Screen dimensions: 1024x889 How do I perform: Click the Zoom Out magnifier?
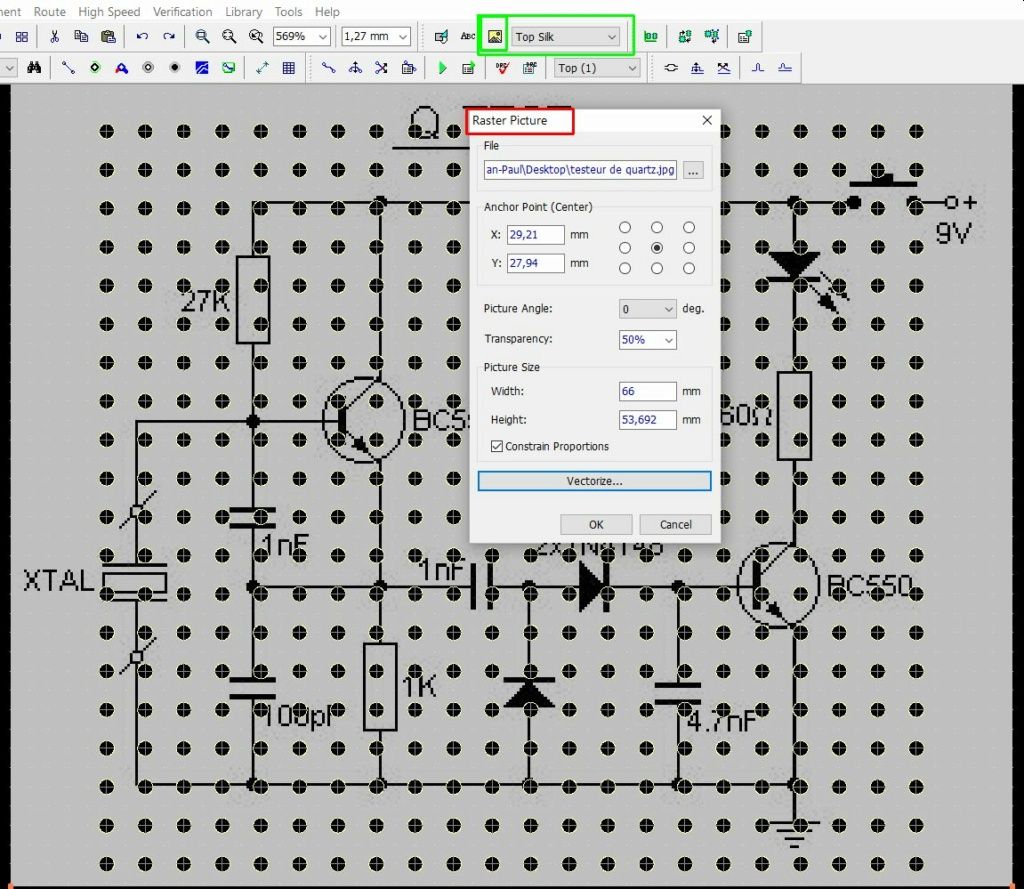point(229,37)
